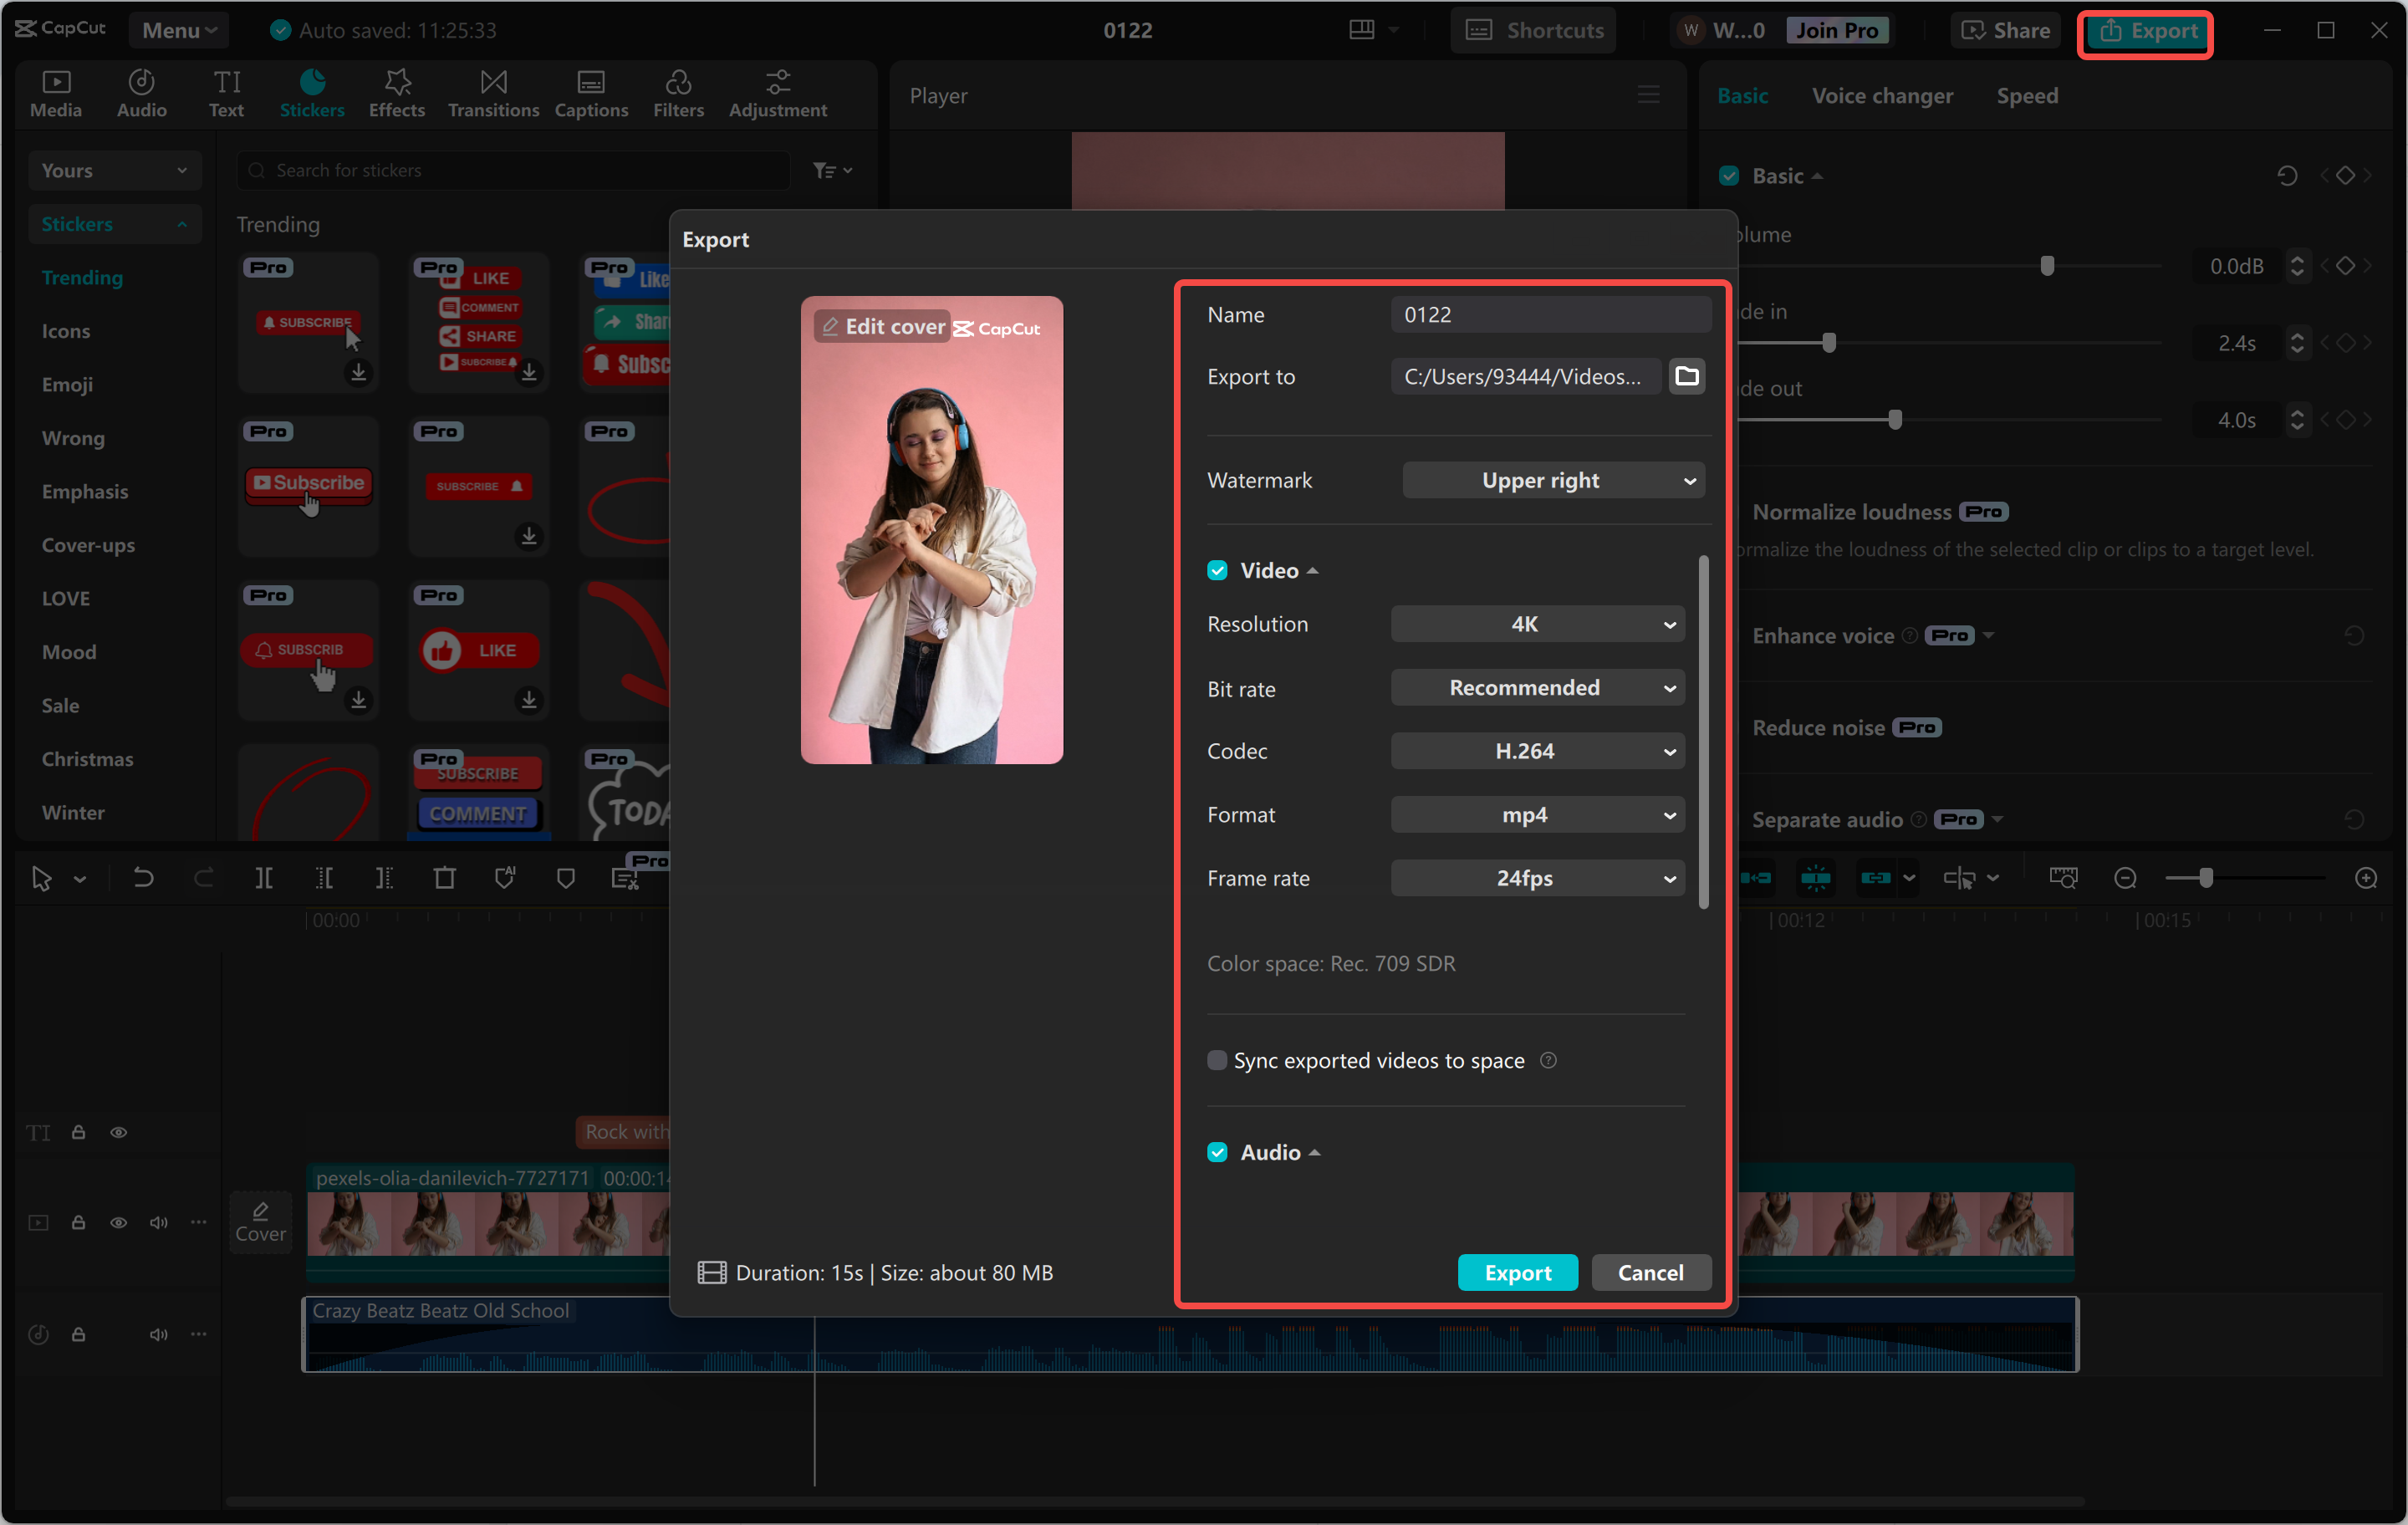Open the Menu in title bar
Image resolution: width=2408 pixels, height=1525 pixels.
point(178,30)
